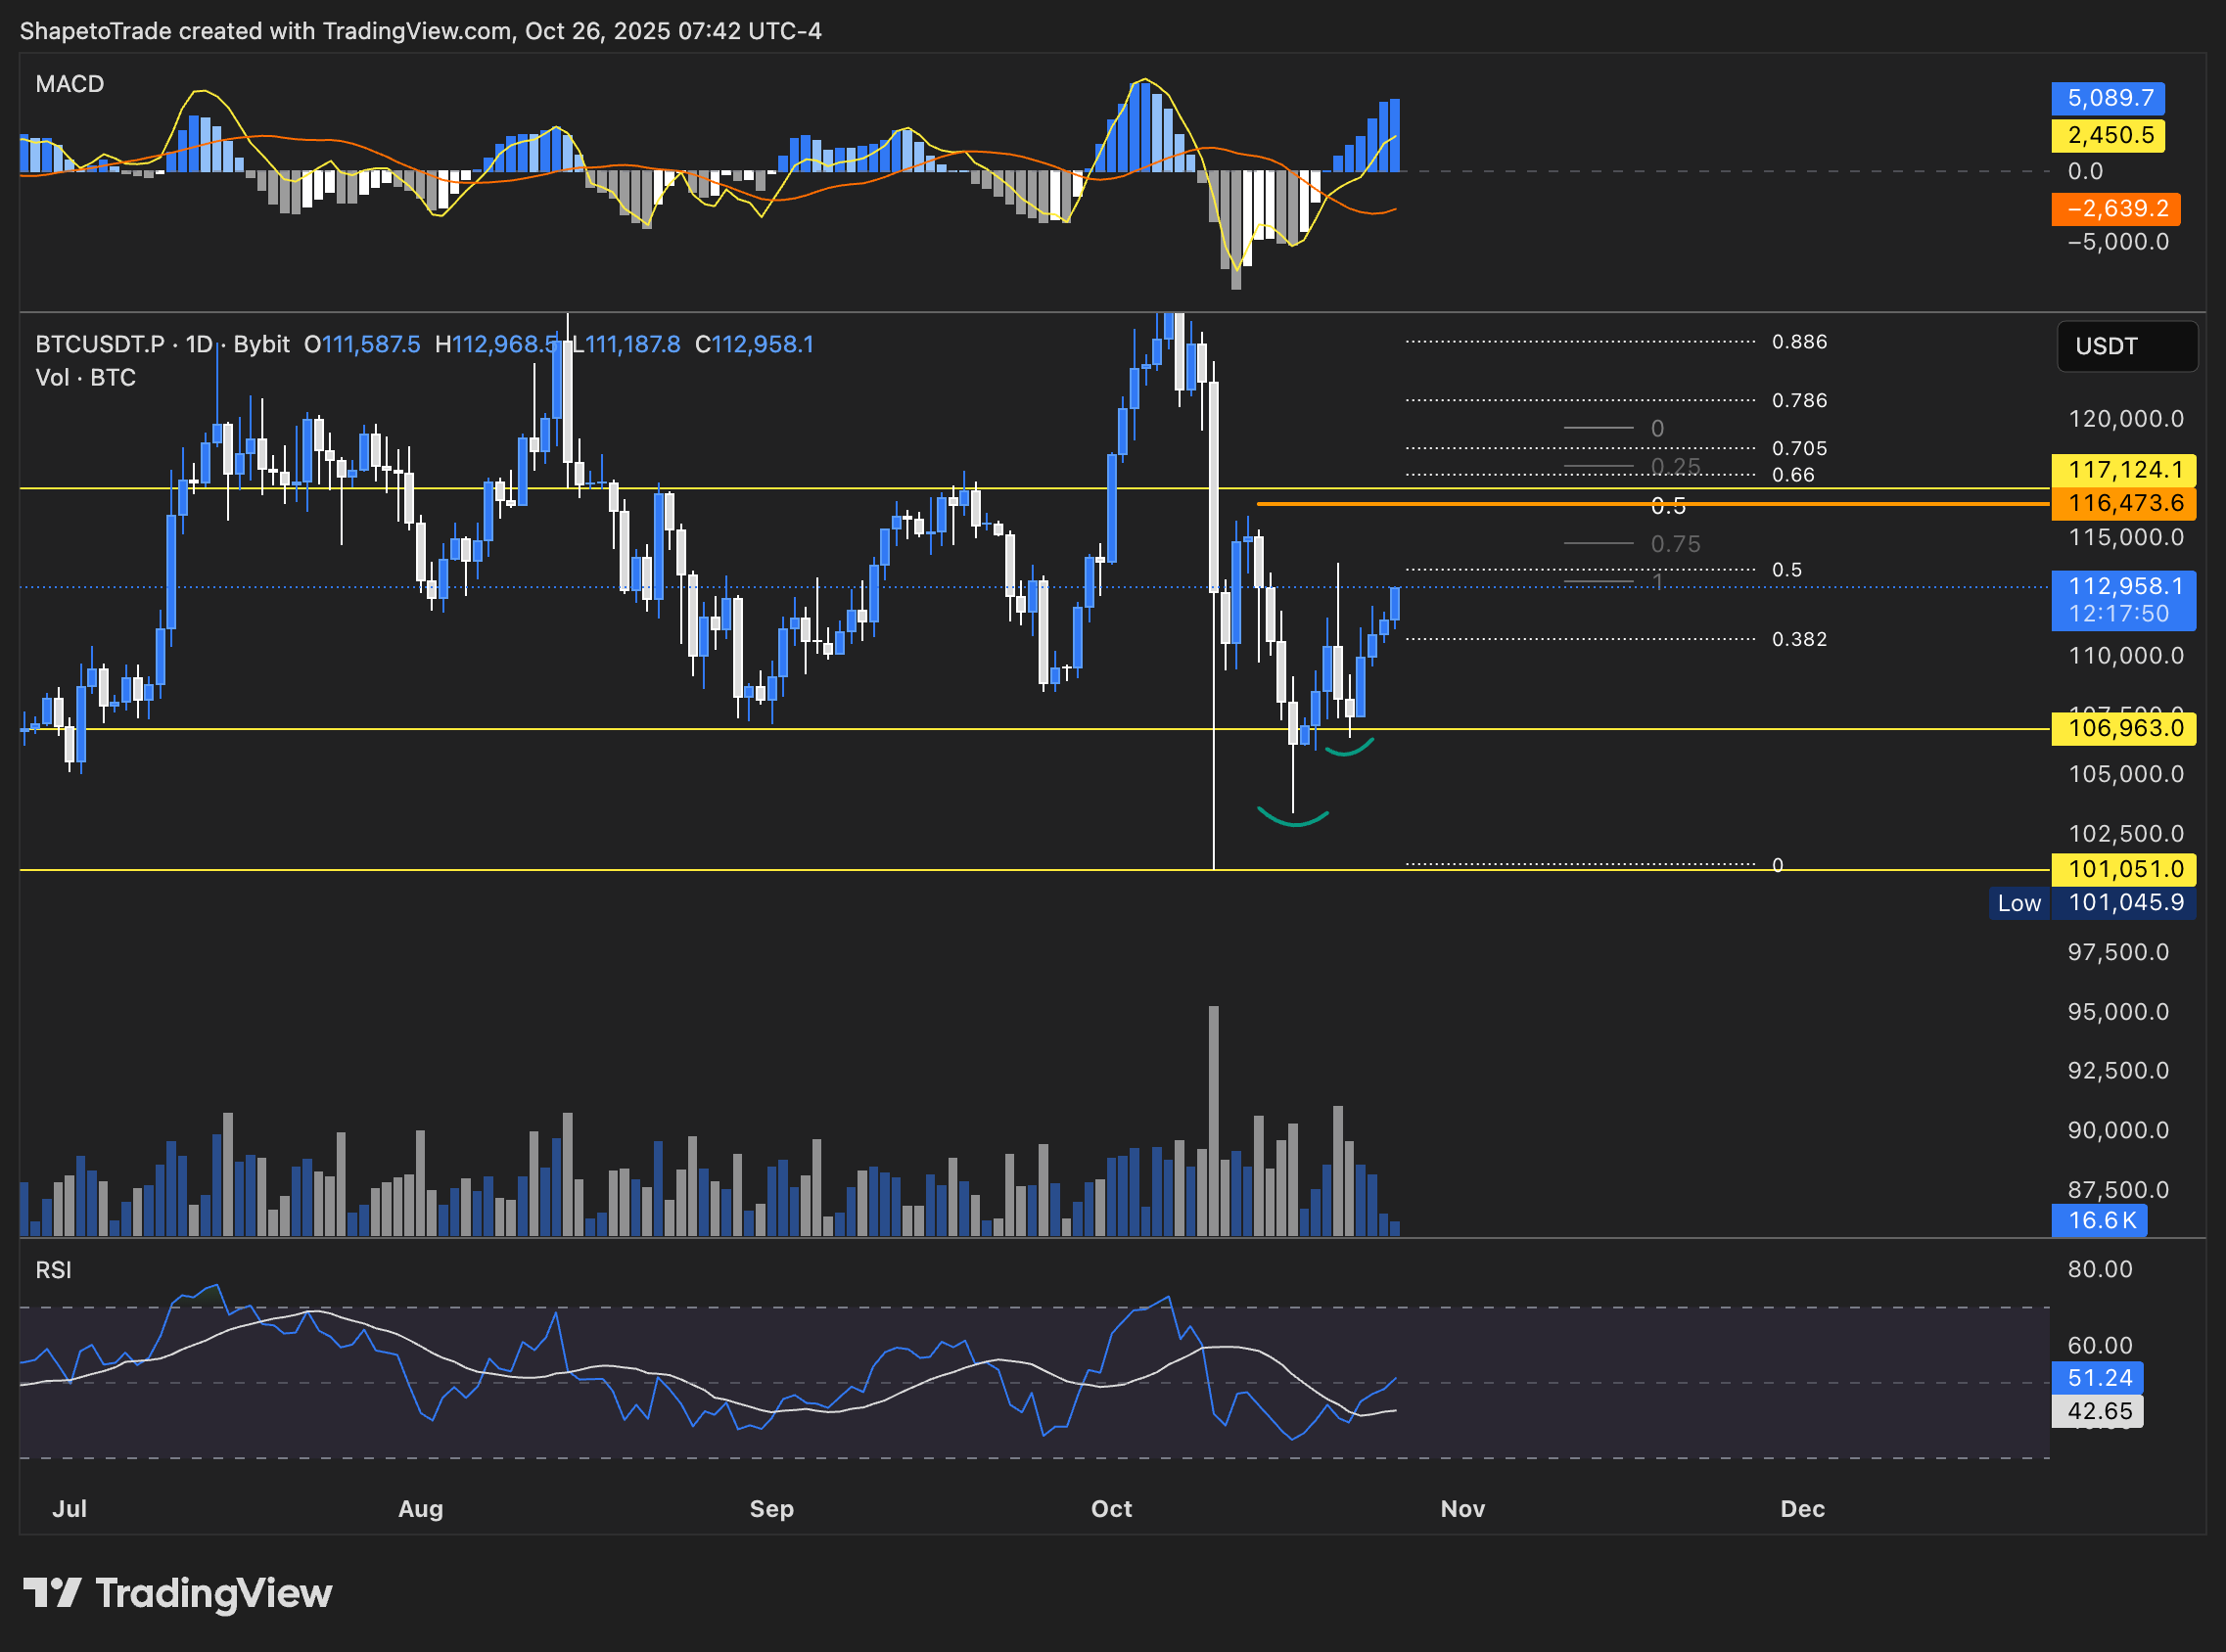Viewport: 2226px width, 1652px height.
Task: Select the 0.382 Fibonacci level label
Action: pos(1799,639)
